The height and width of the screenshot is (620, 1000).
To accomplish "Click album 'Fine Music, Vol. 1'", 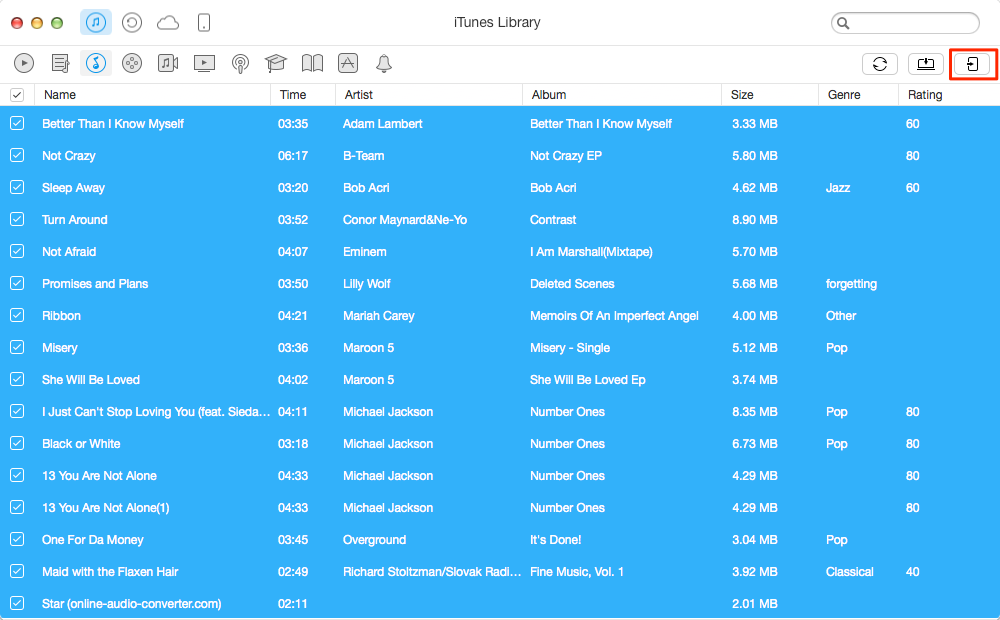I will pos(577,572).
